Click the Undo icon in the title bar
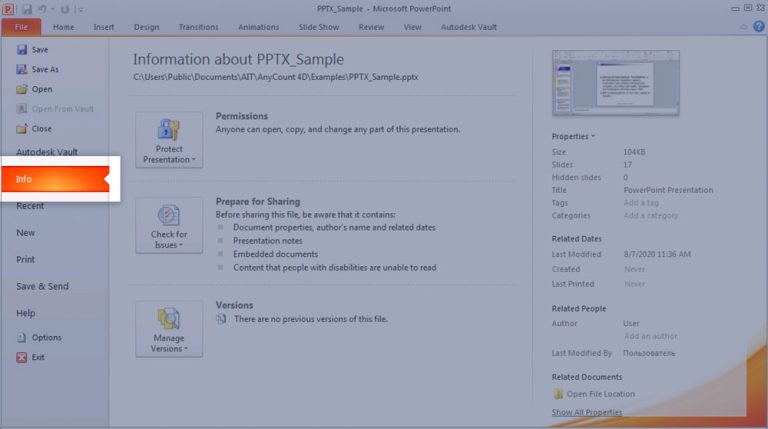Viewport: 768px width, 429px height. click(42, 9)
